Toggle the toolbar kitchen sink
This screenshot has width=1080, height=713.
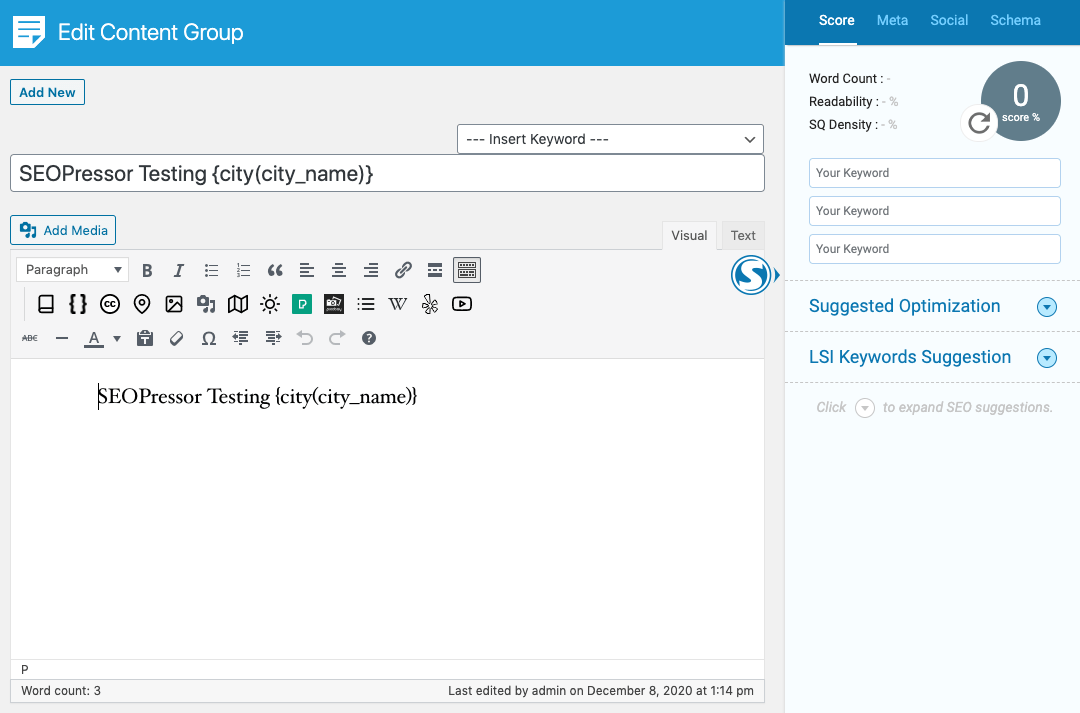tap(467, 270)
